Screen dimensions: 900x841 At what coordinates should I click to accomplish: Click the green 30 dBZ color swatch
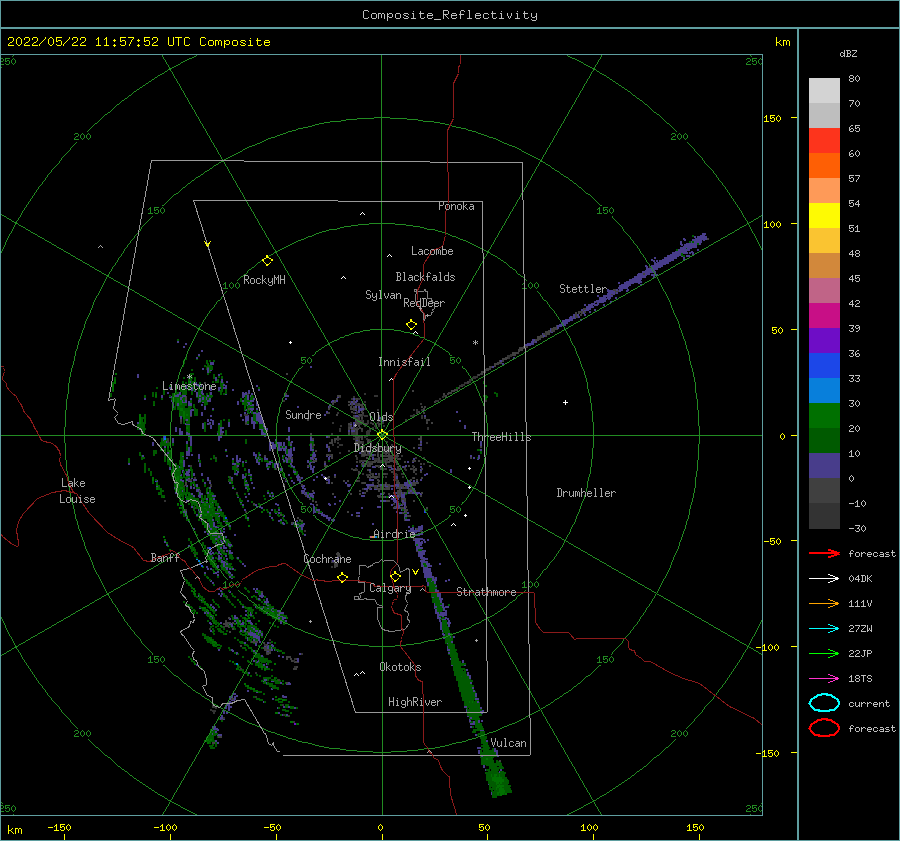824,415
